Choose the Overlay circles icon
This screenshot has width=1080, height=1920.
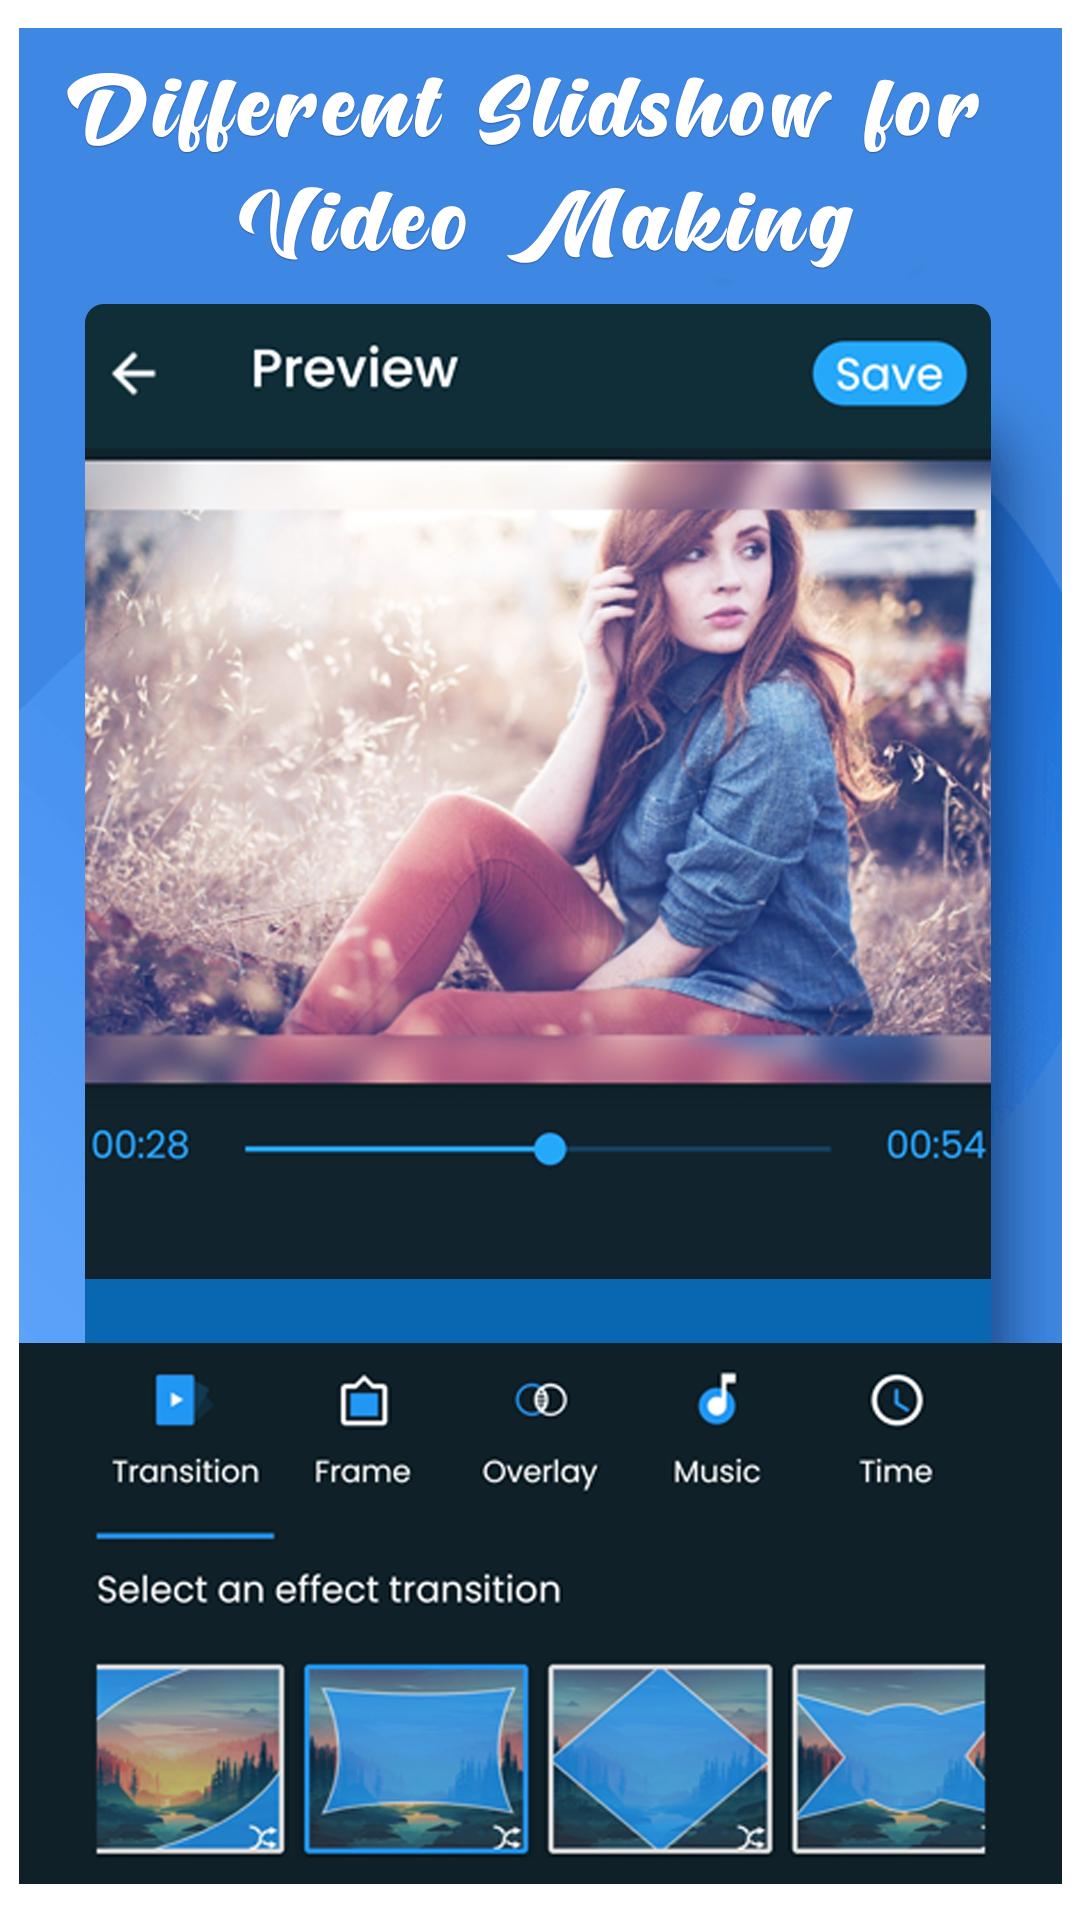[x=540, y=1400]
